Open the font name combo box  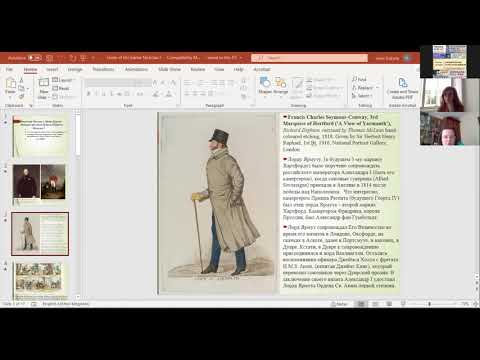(x=110, y=82)
